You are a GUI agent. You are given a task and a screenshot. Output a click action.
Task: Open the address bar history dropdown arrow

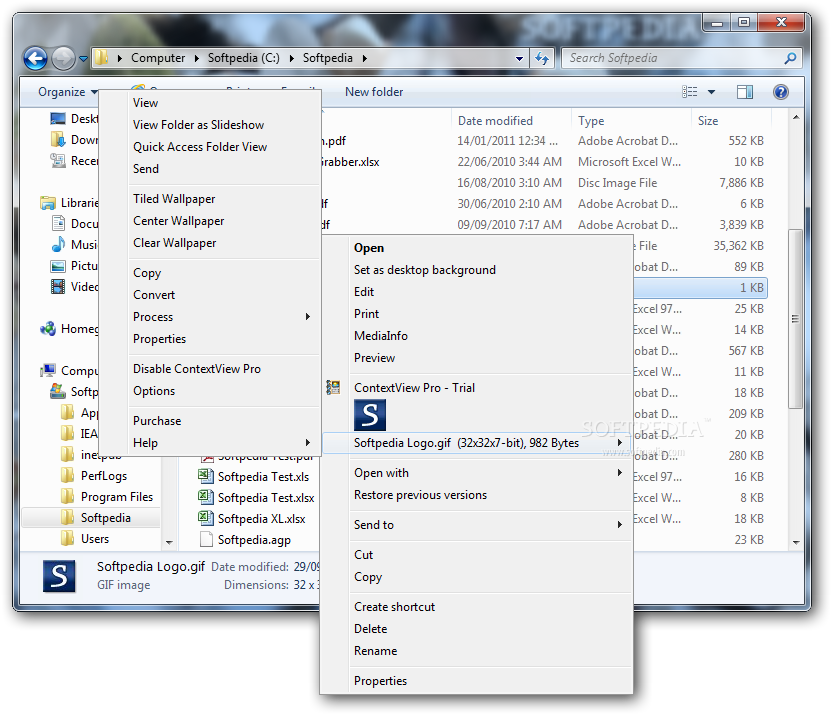click(519, 58)
